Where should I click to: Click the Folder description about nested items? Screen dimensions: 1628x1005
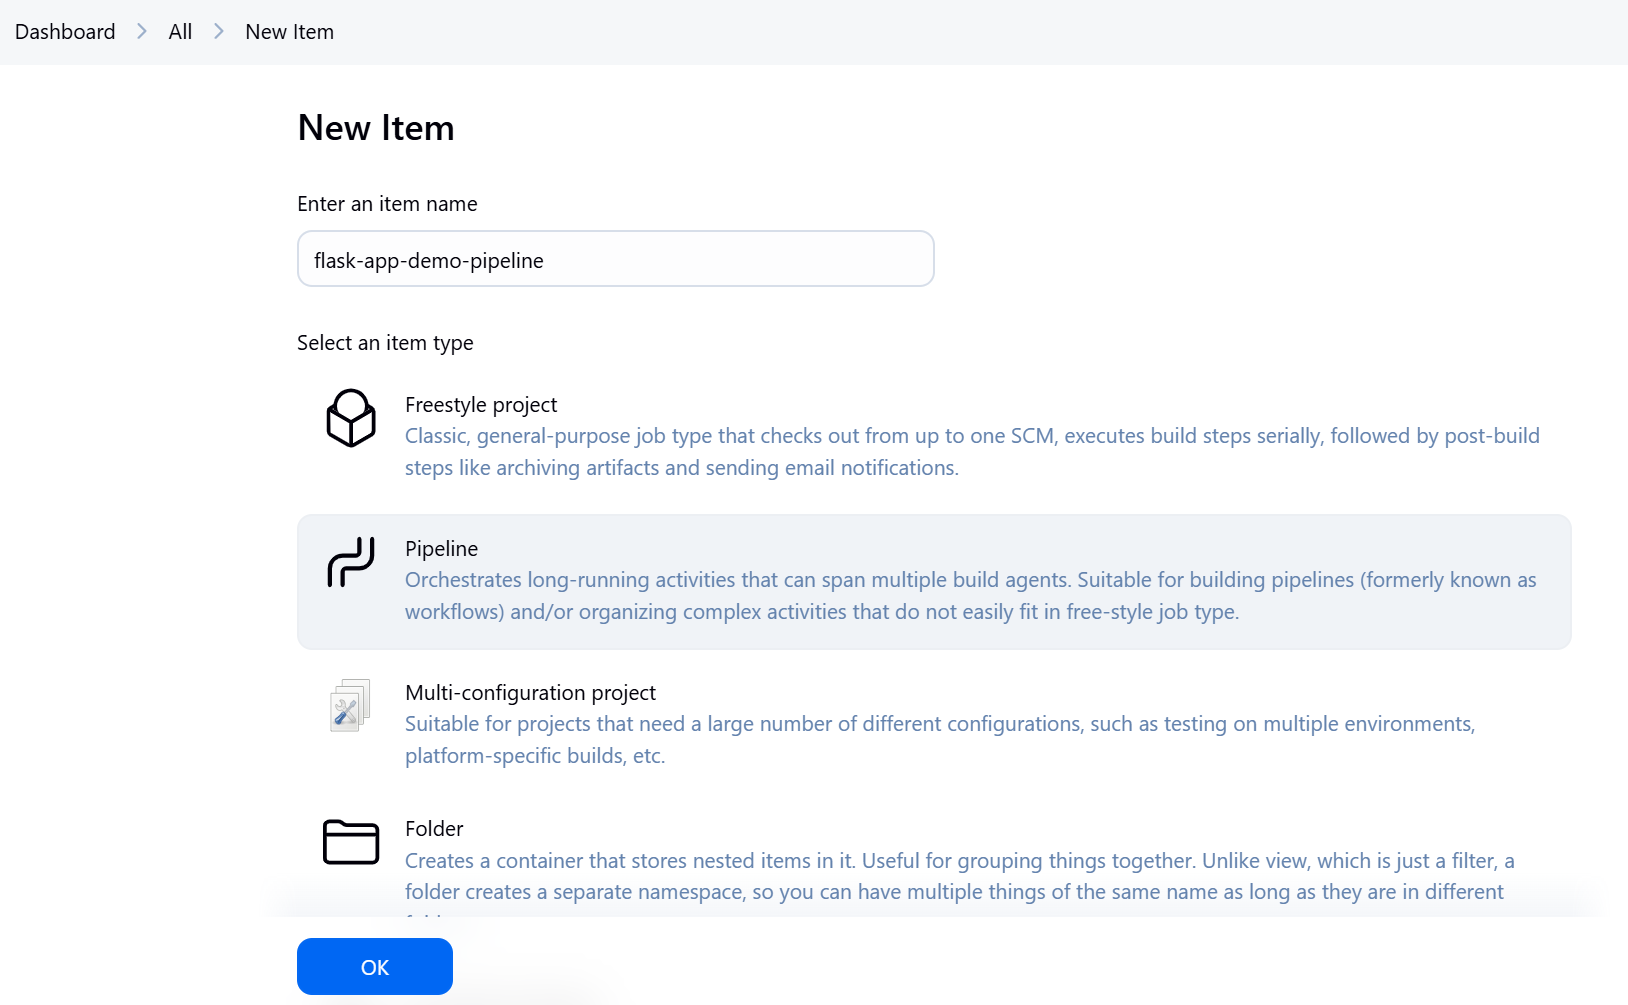click(x=960, y=882)
